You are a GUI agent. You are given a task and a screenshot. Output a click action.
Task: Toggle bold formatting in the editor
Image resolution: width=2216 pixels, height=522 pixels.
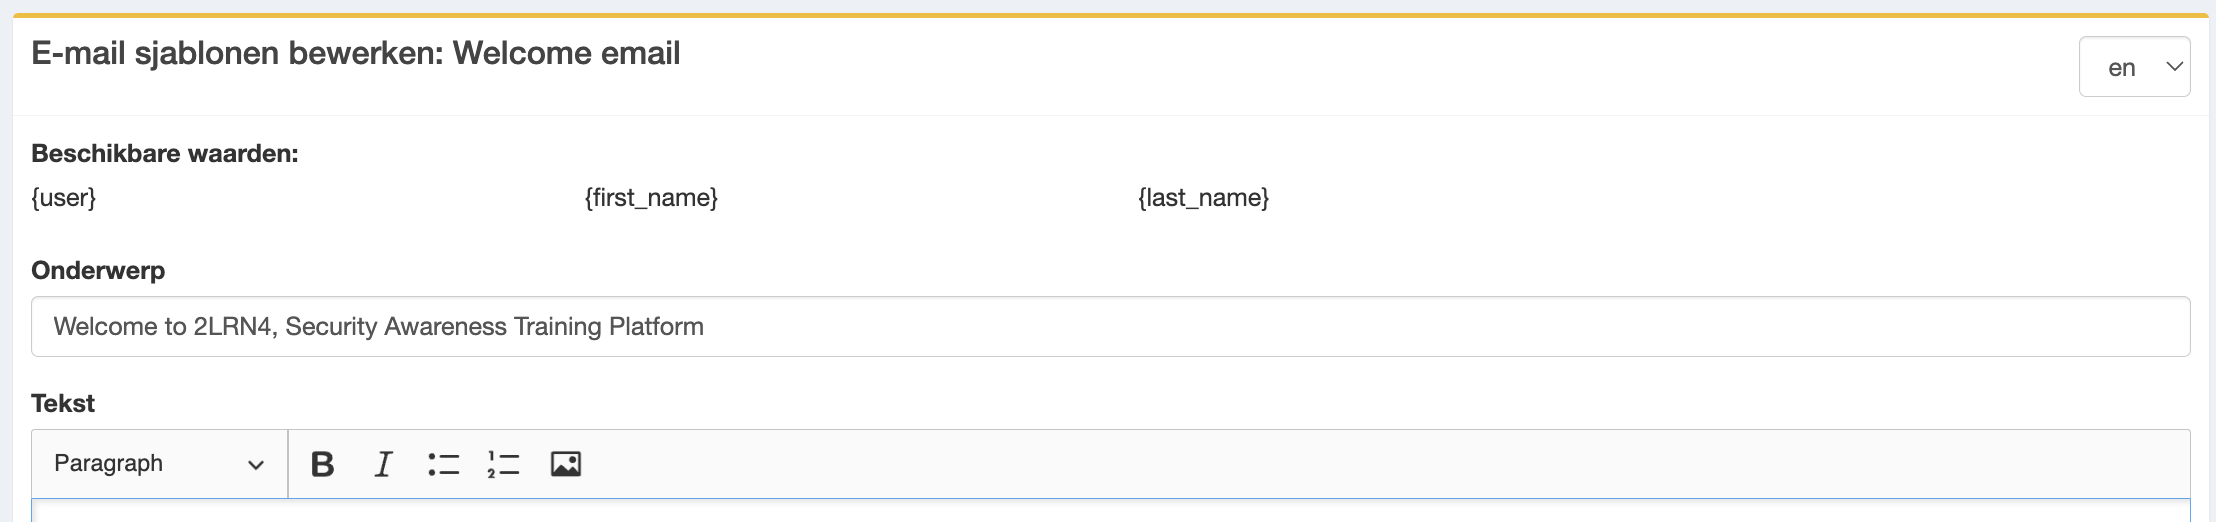(x=322, y=464)
